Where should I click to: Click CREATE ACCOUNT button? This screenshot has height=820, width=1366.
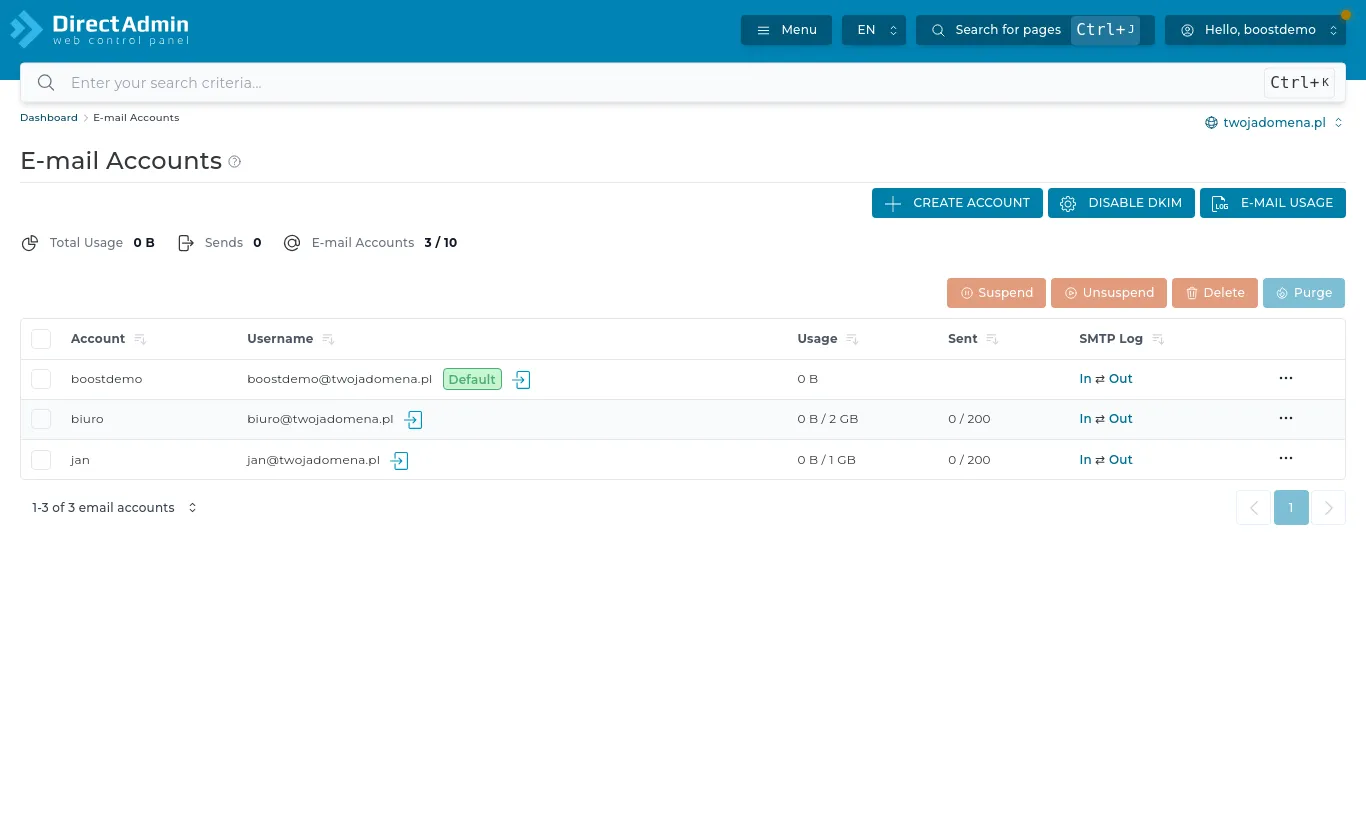coord(957,203)
